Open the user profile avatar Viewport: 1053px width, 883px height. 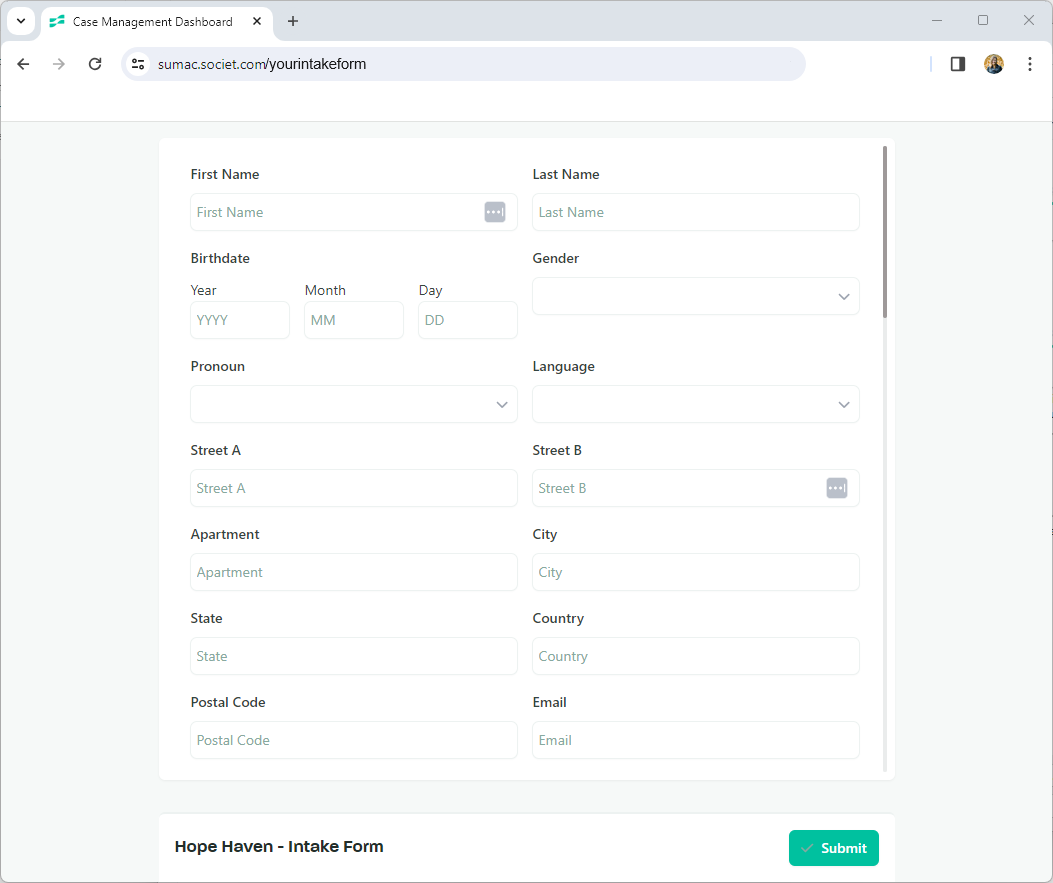[994, 64]
